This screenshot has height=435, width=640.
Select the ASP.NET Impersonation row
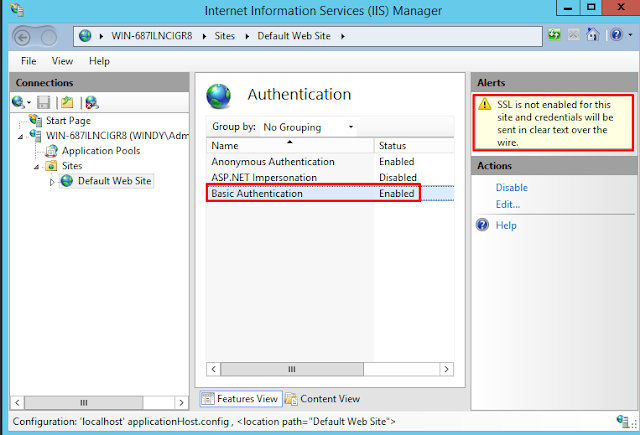330,178
